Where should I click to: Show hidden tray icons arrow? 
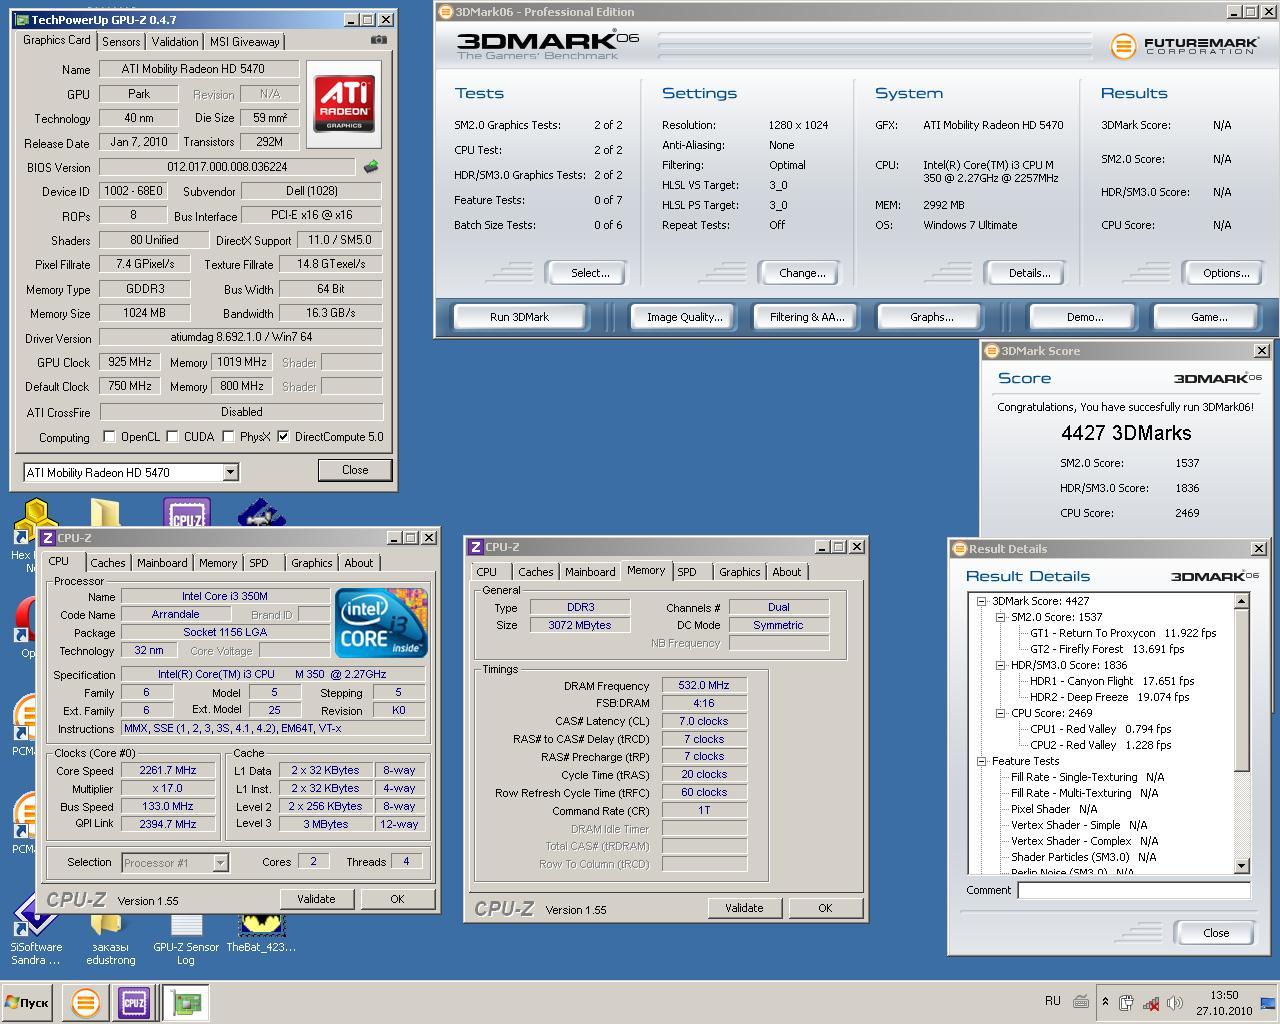point(1105,1002)
